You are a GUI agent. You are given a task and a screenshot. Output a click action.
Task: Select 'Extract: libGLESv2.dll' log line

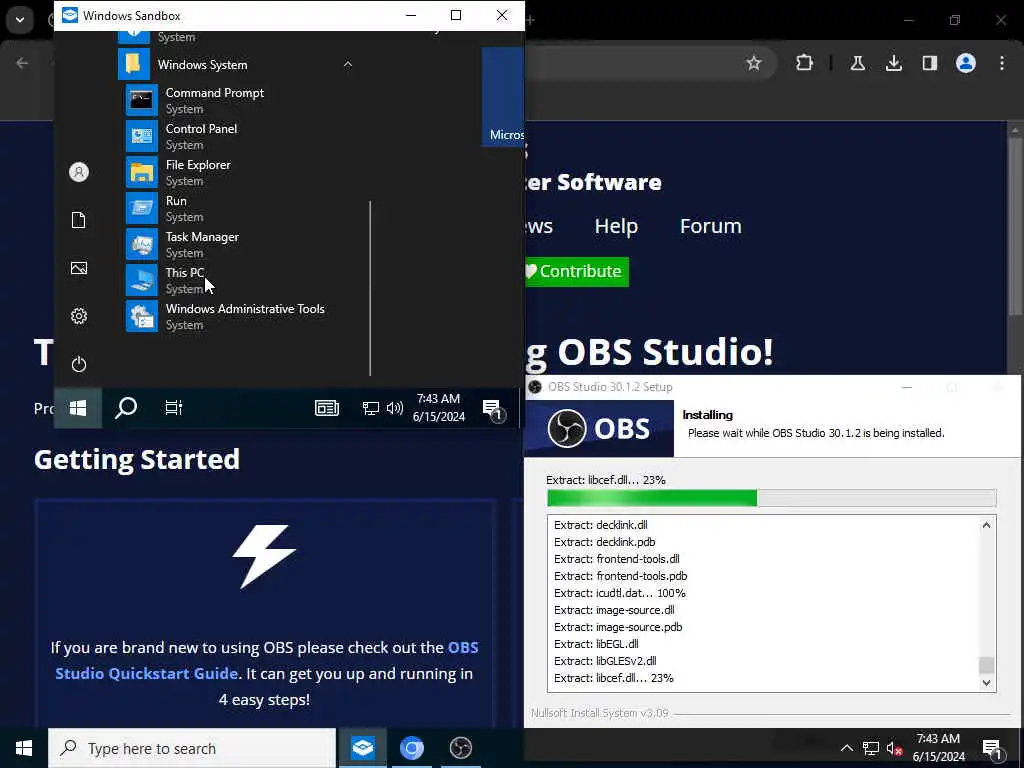(x=605, y=661)
